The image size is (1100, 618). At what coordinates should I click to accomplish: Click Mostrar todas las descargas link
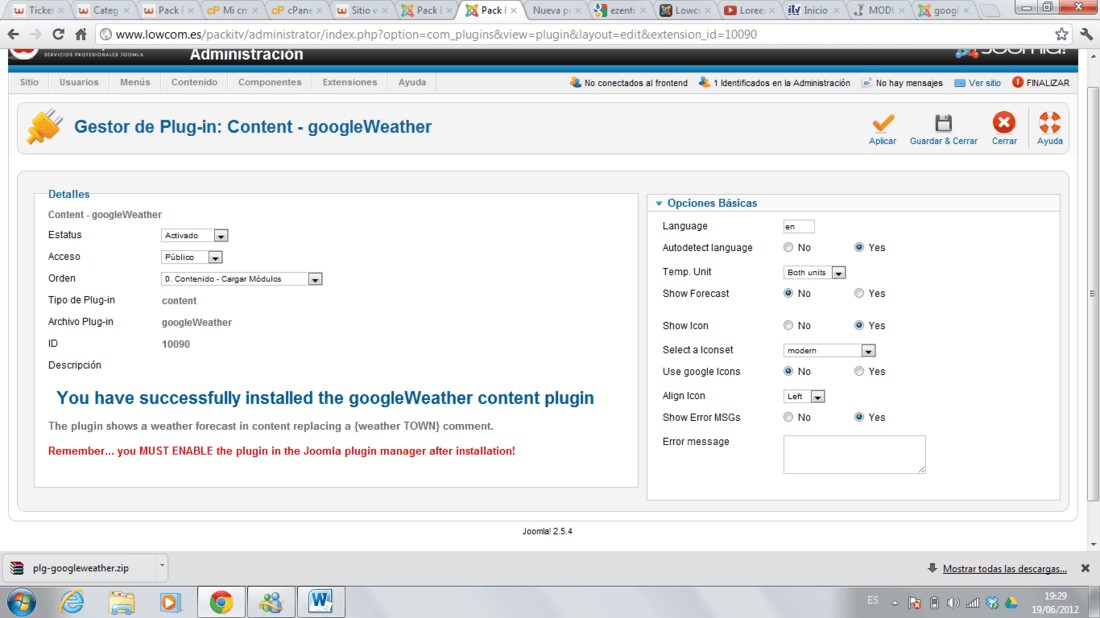[x=1005, y=569]
